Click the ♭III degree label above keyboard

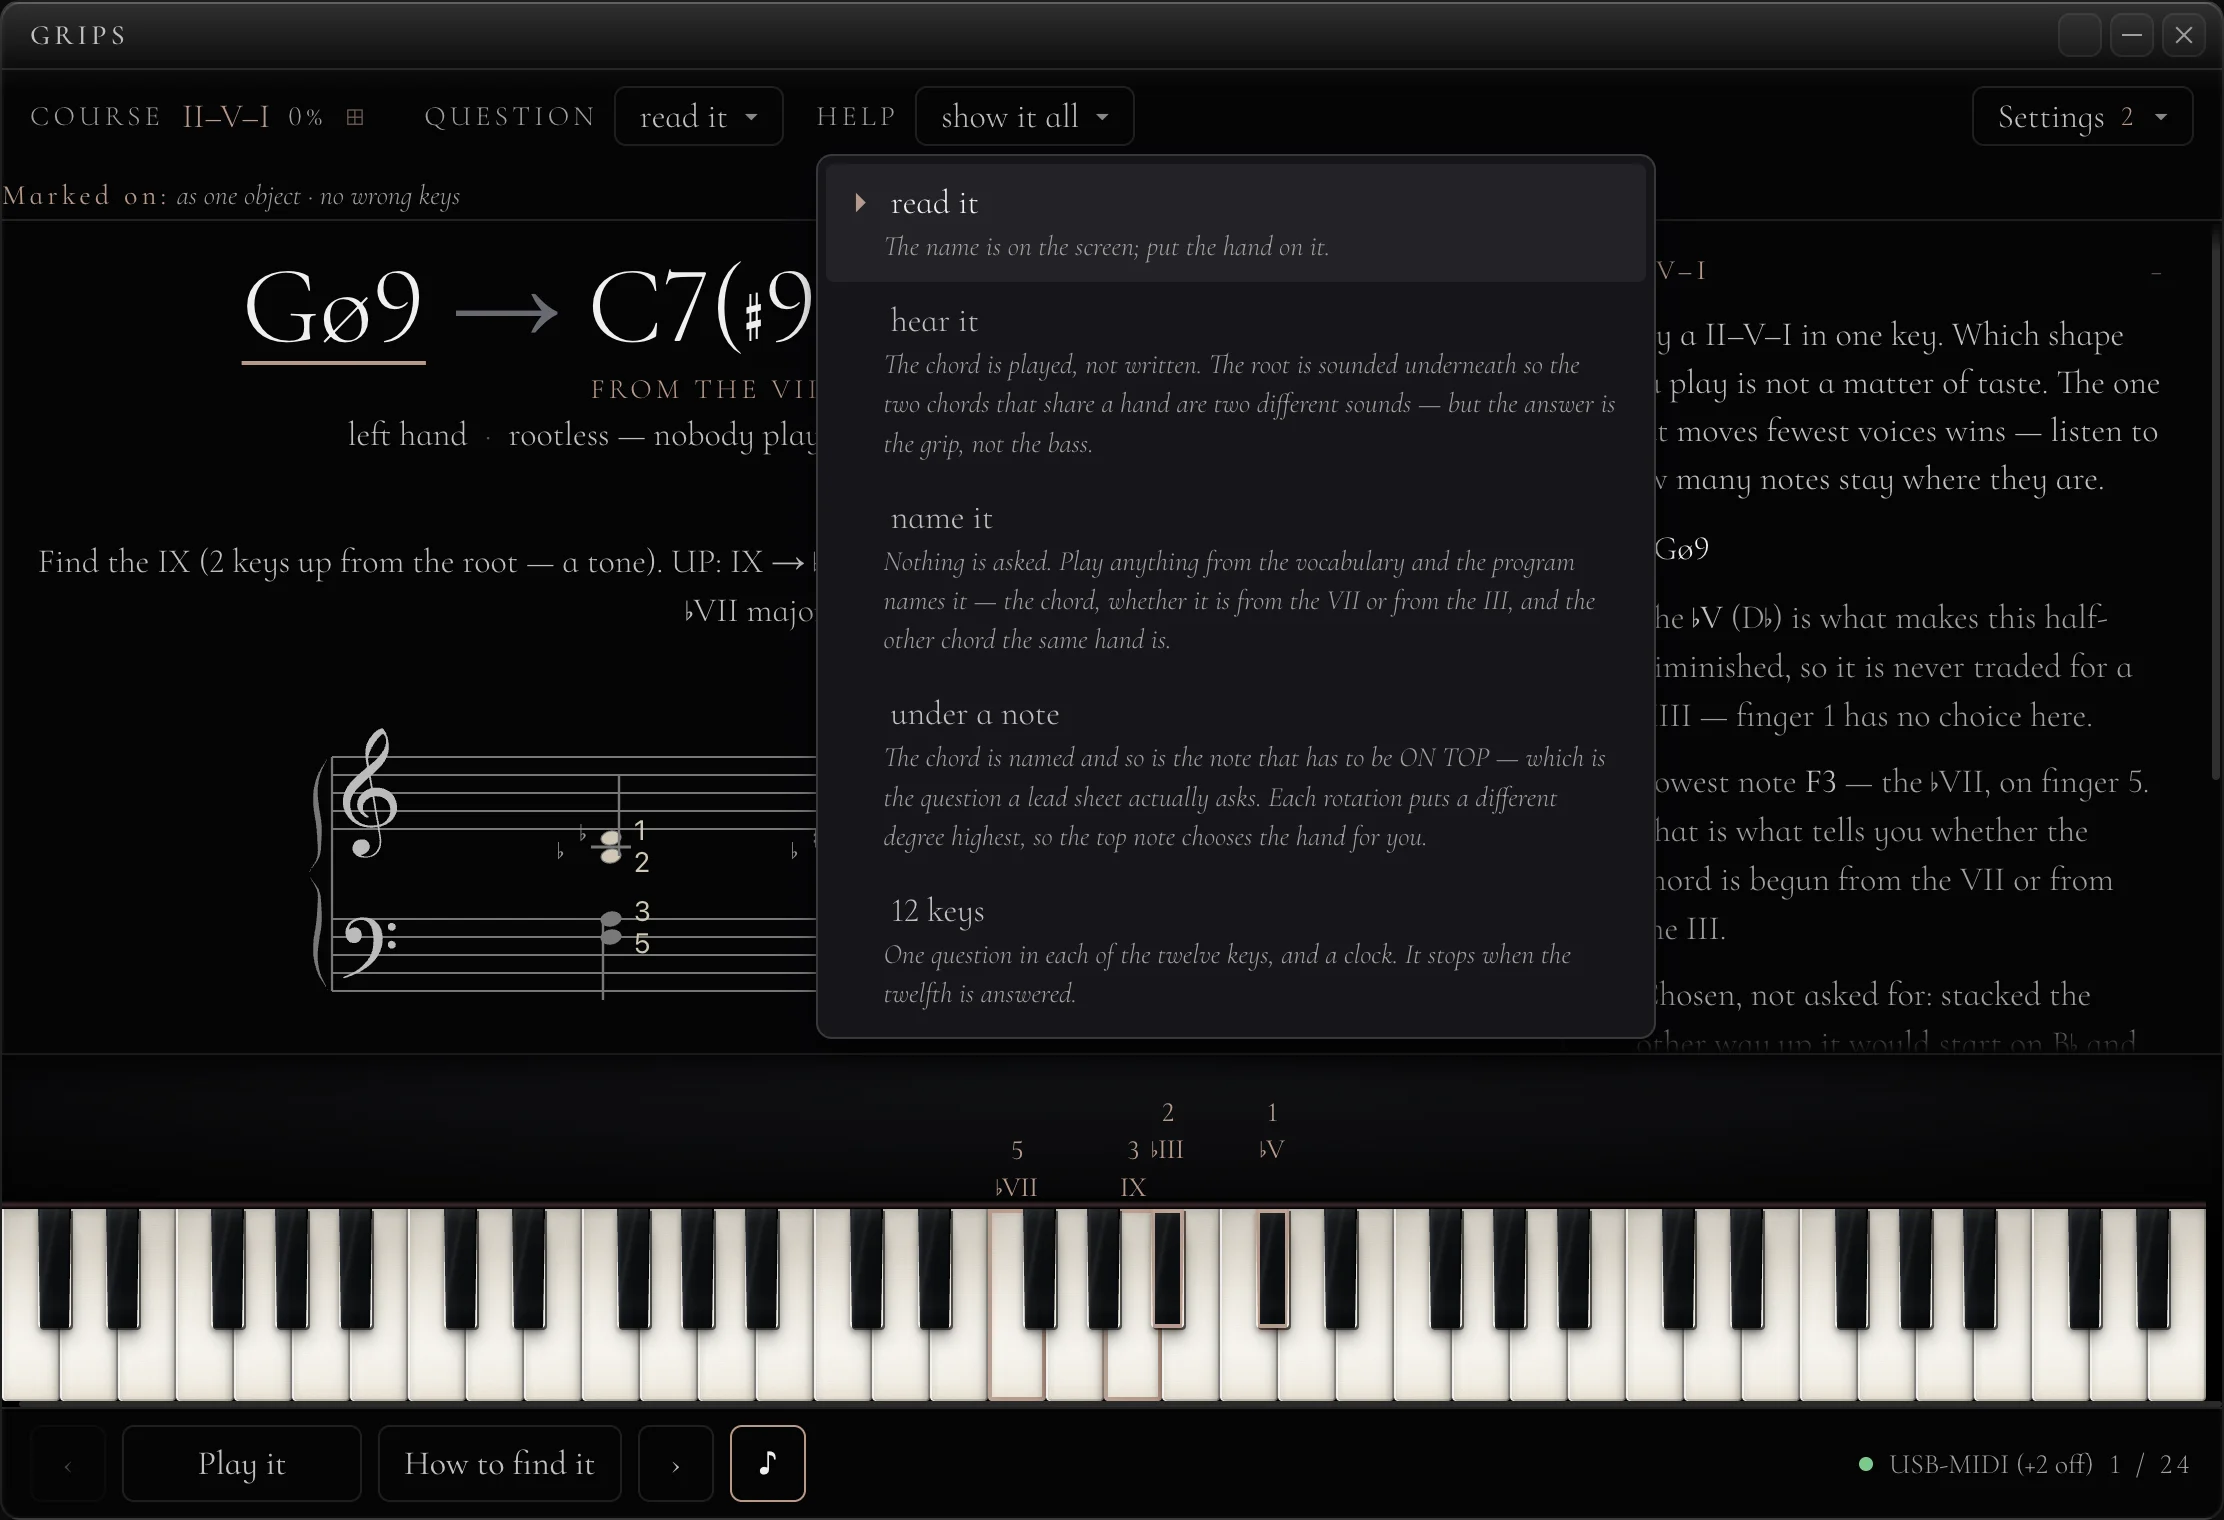coord(1167,1149)
